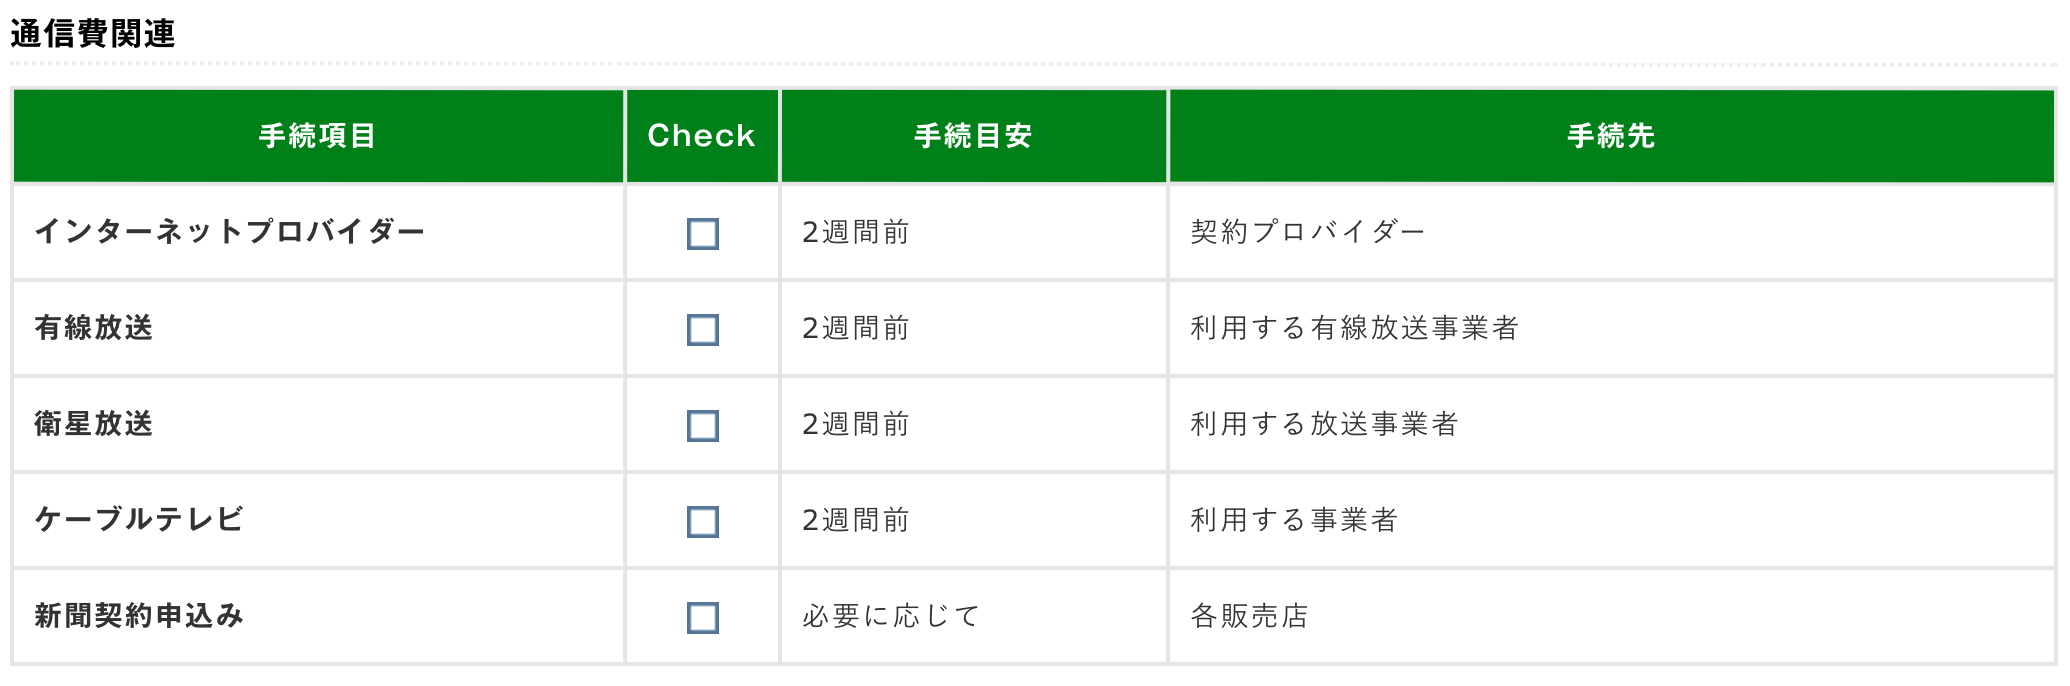Click the Check column header
This screenshot has height=686, width=2070.
pos(701,136)
